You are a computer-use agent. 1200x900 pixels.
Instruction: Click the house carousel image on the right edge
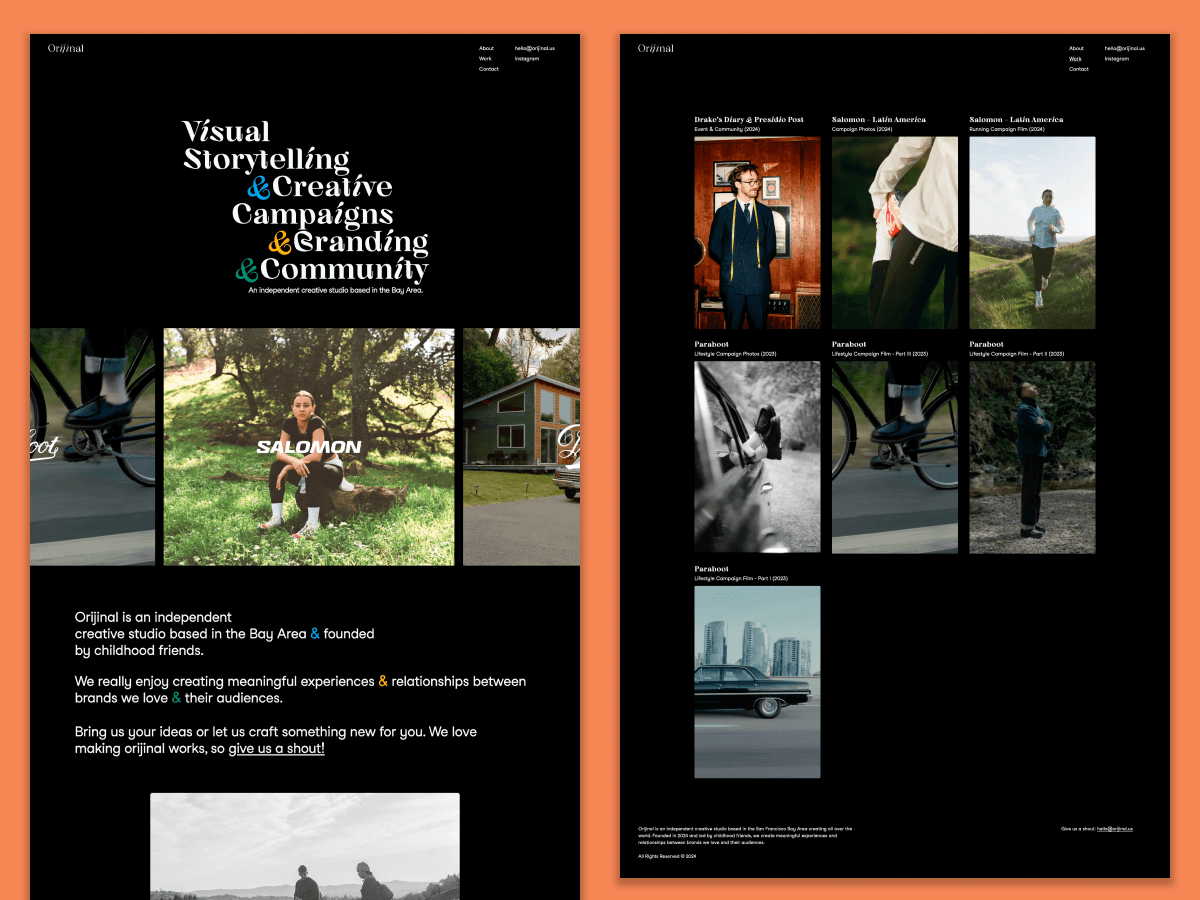pos(521,447)
